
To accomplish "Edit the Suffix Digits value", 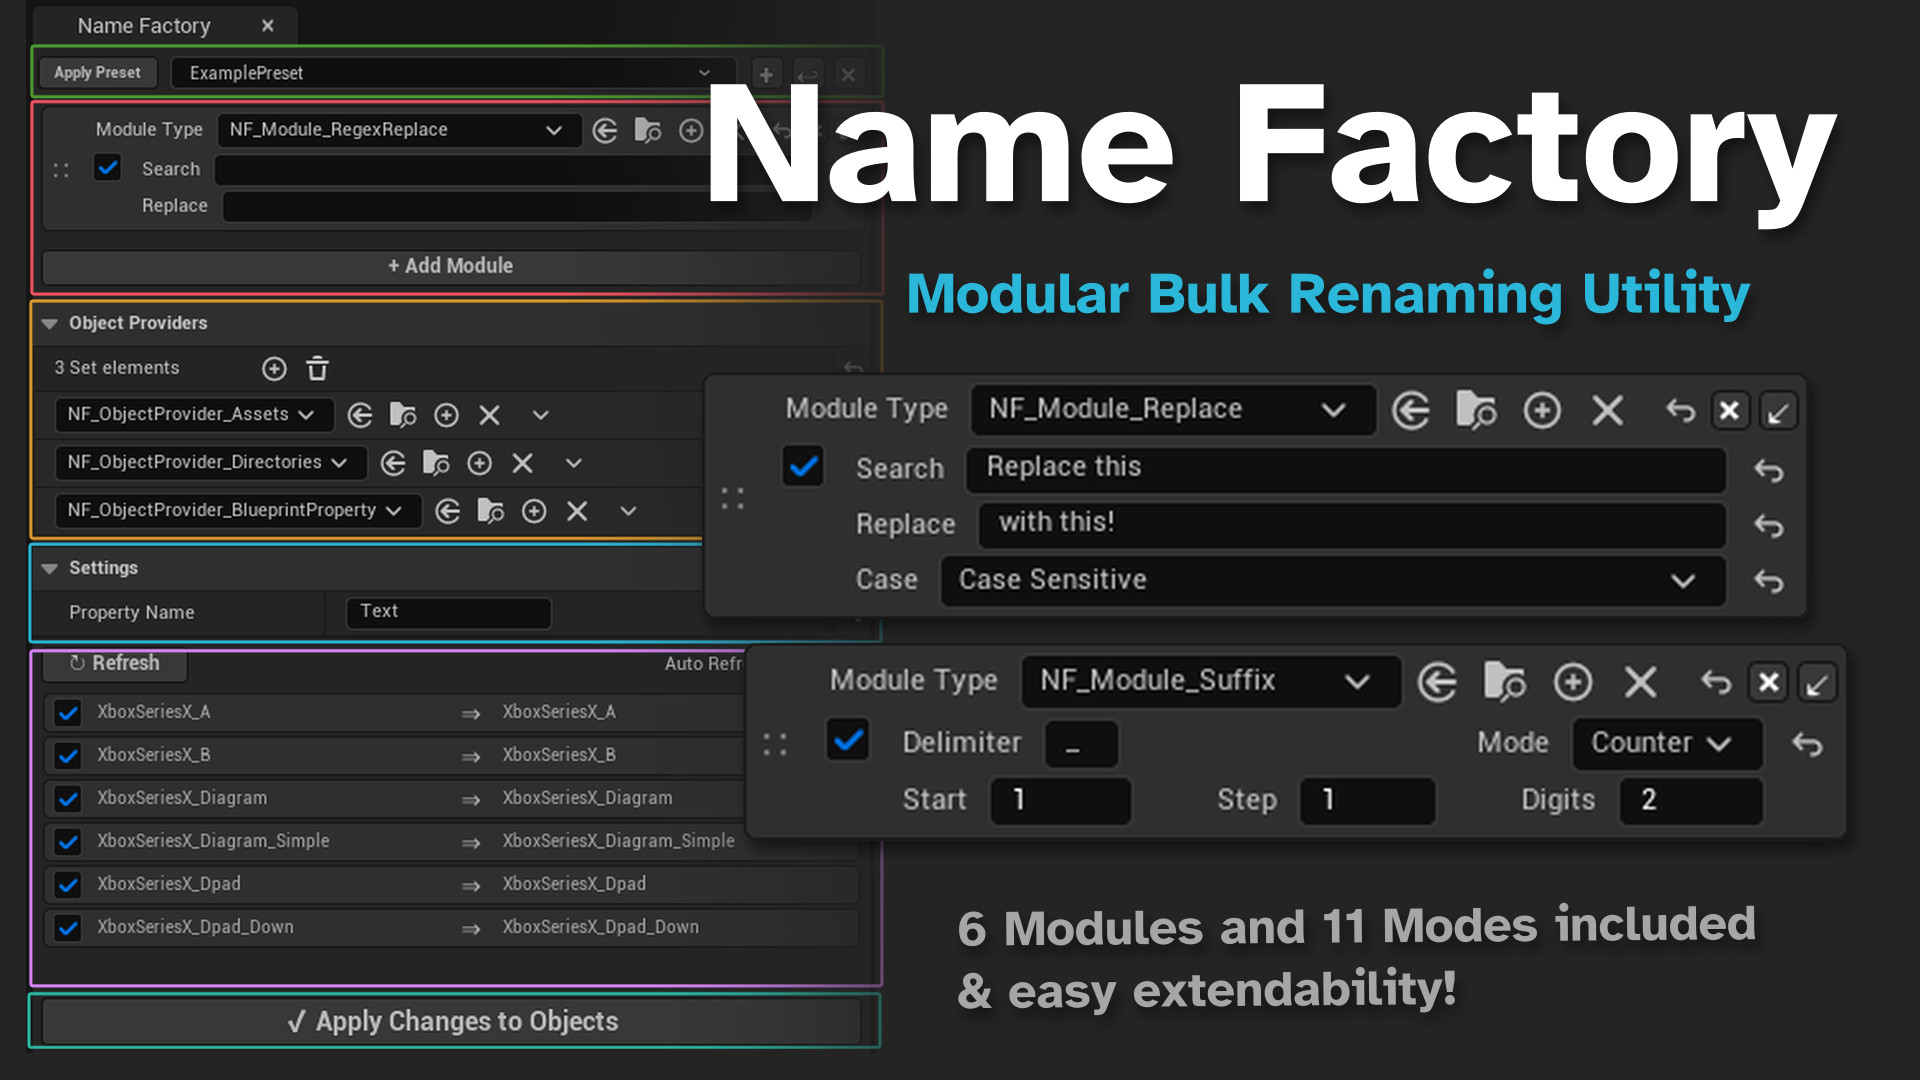I will [1691, 801].
